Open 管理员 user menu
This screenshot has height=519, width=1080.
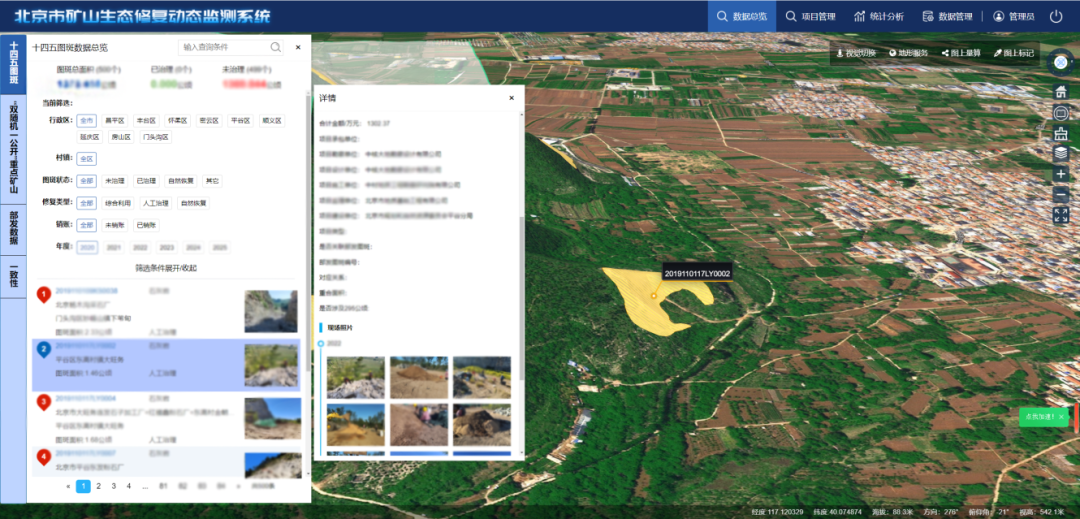(x=1014, y=17)
